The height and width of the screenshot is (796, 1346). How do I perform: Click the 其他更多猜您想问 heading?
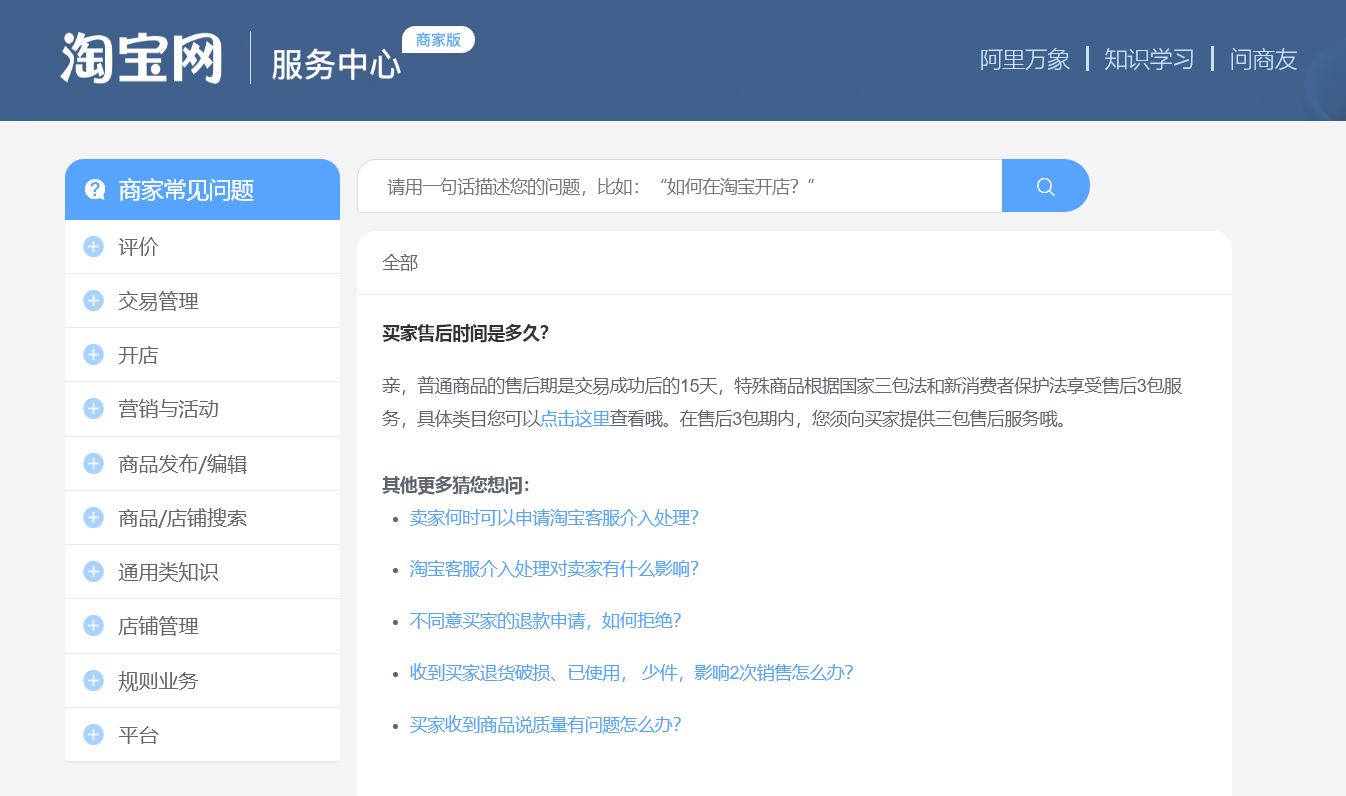(456, 485)
